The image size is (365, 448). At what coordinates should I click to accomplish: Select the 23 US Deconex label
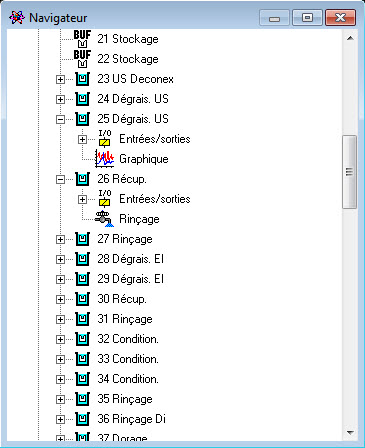coord(135,79)
